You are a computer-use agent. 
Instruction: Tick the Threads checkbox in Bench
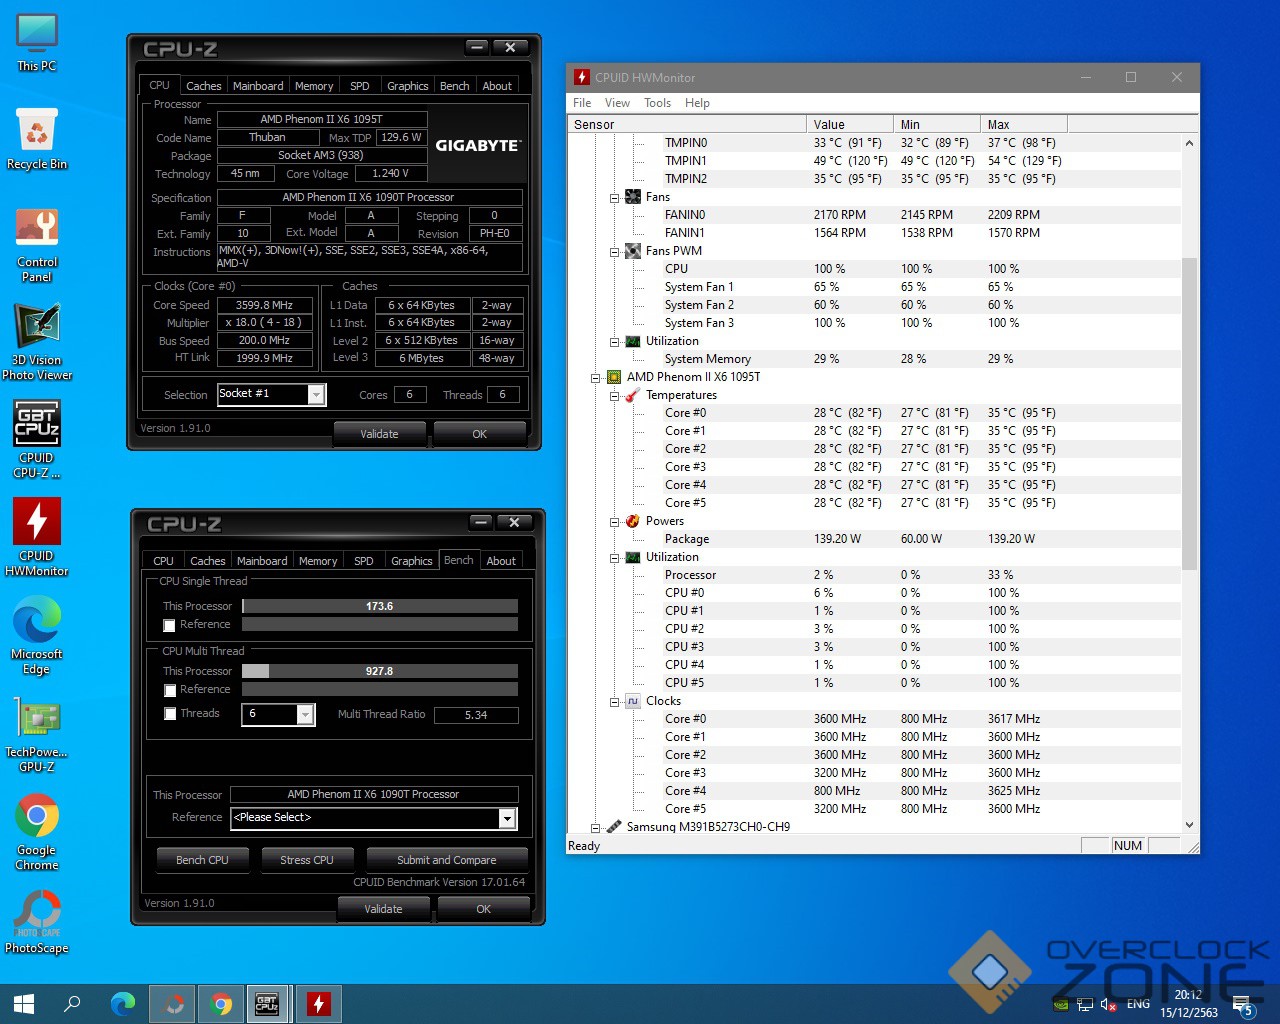click(169, 714)
